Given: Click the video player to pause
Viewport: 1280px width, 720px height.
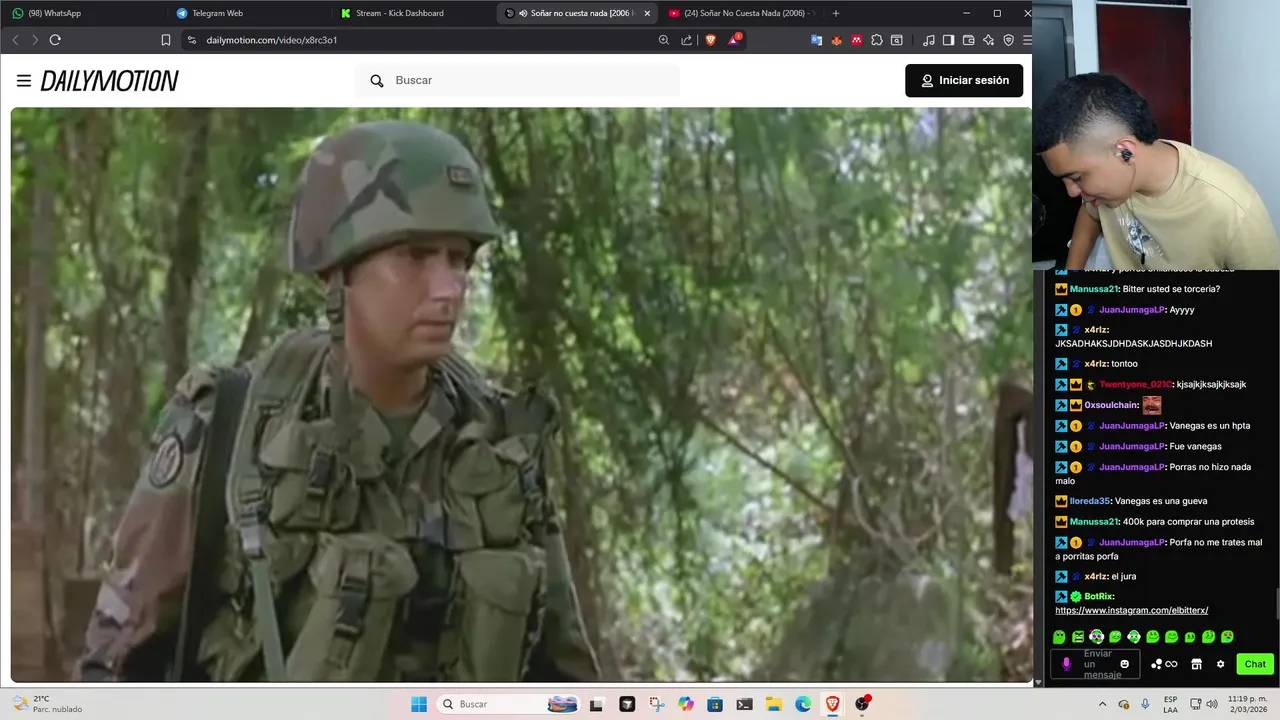Looking at the screenshot, I should (x=521, y=395).
